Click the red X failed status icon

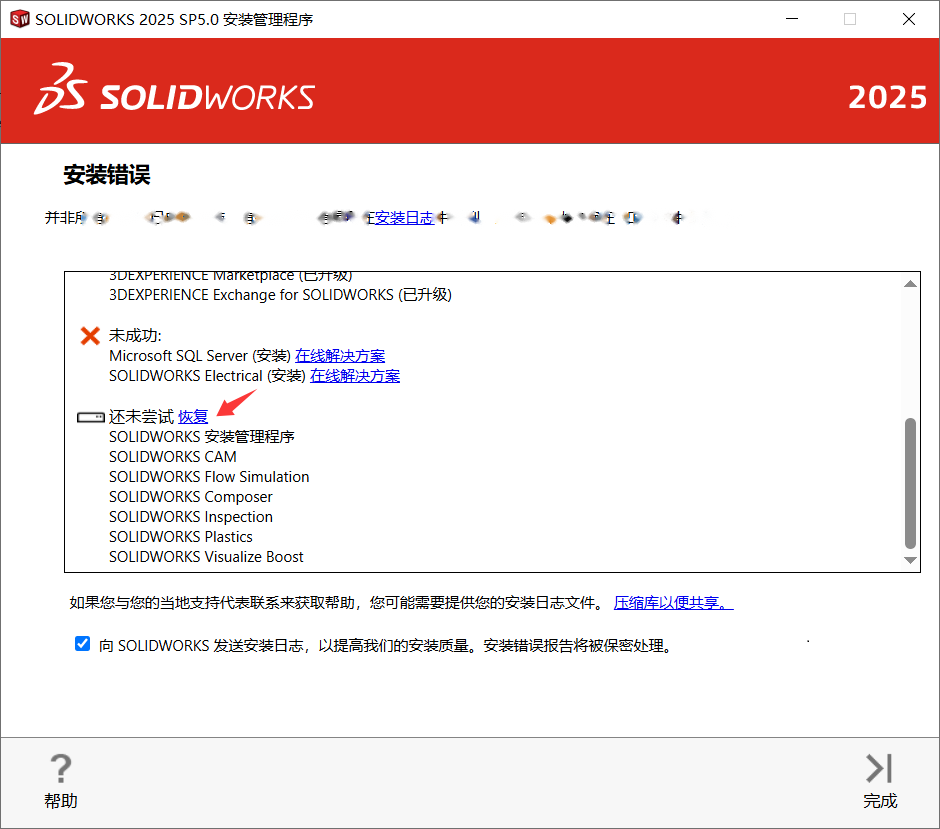[x=90, y=336]
